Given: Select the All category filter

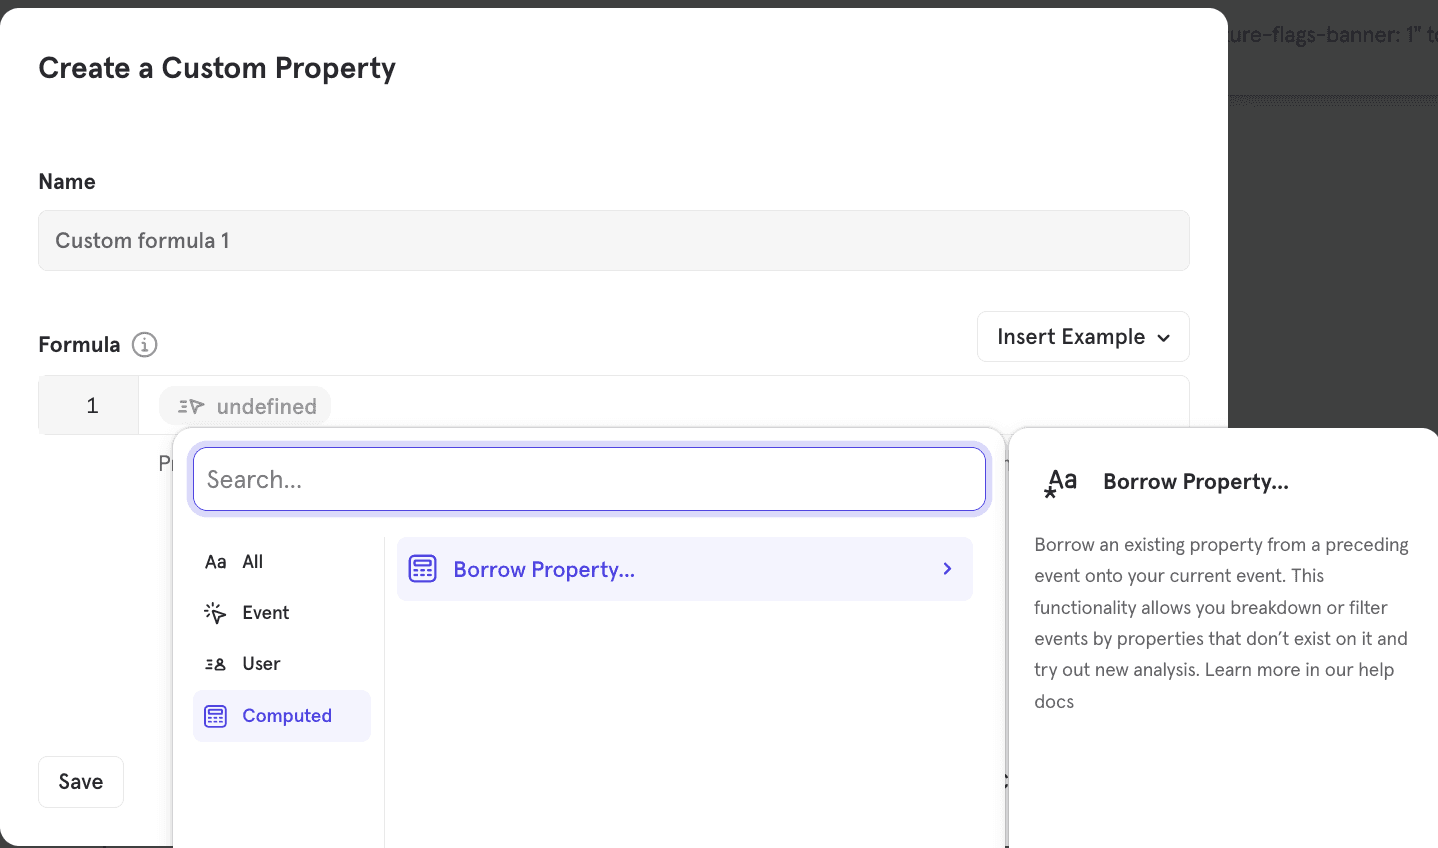Looking at the screenshot, I should (x=253, y=562).
